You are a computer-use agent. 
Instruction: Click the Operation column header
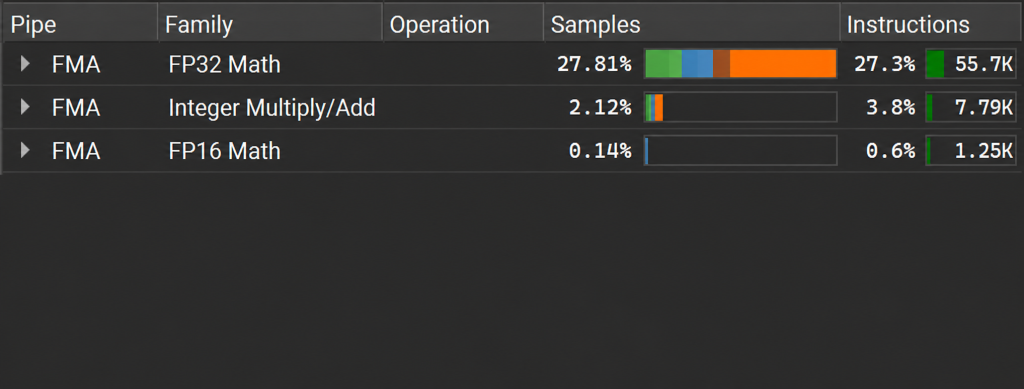463,25
